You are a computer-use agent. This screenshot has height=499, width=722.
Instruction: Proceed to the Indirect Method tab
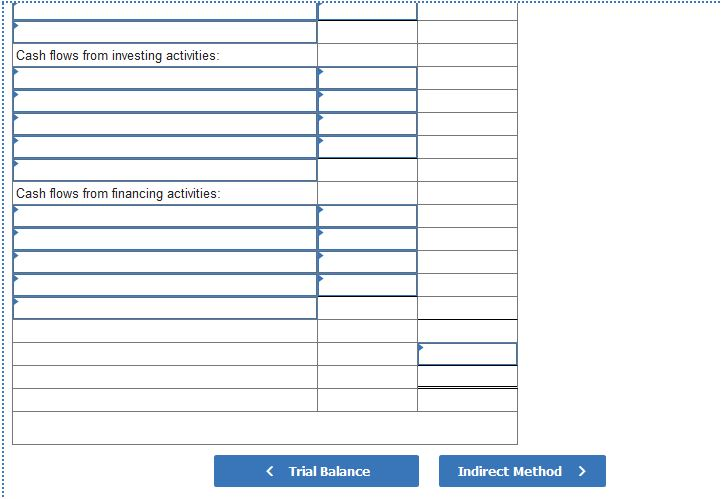point(522,471)
